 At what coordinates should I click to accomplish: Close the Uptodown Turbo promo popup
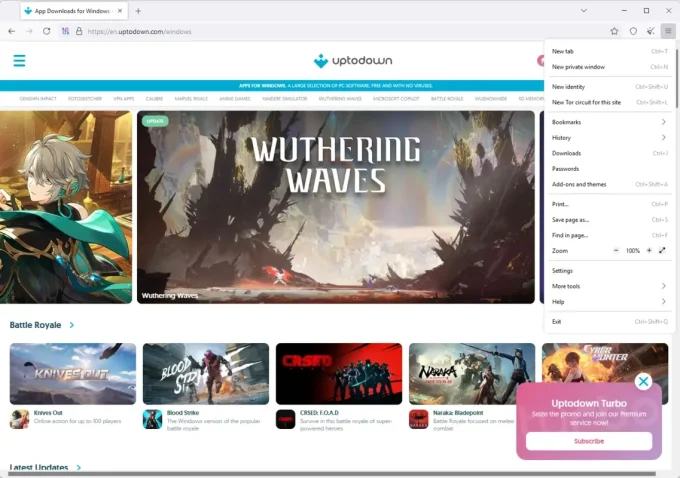coord(643,381)
